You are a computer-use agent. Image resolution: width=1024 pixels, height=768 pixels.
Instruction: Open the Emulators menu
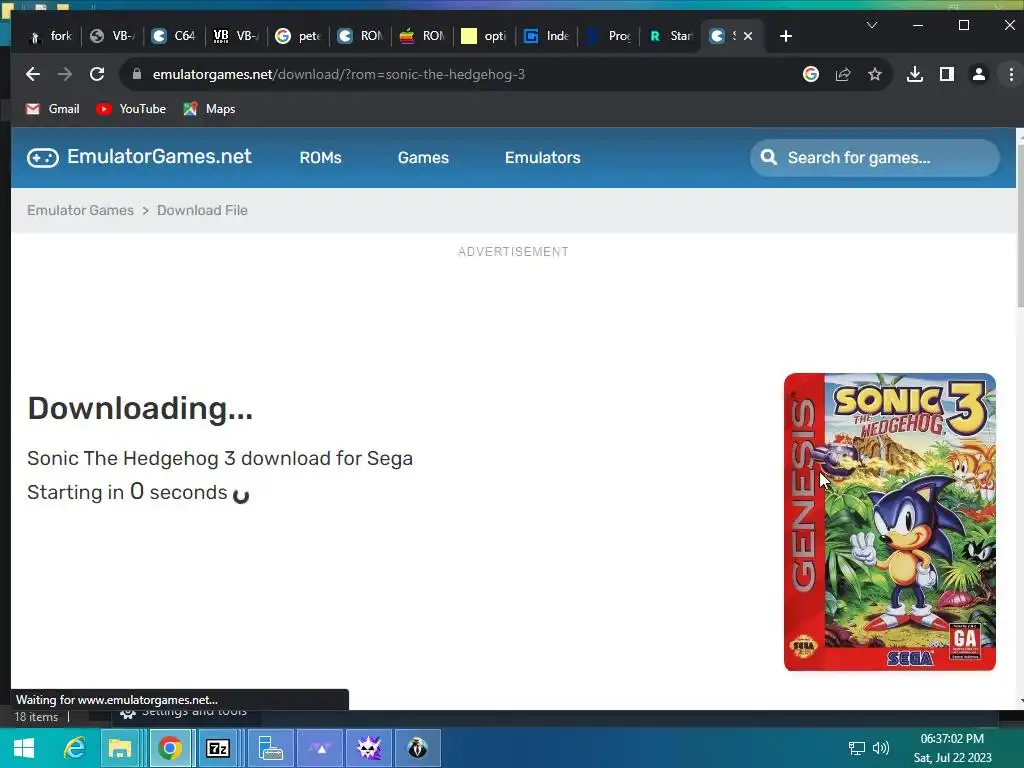click(543, 157)
